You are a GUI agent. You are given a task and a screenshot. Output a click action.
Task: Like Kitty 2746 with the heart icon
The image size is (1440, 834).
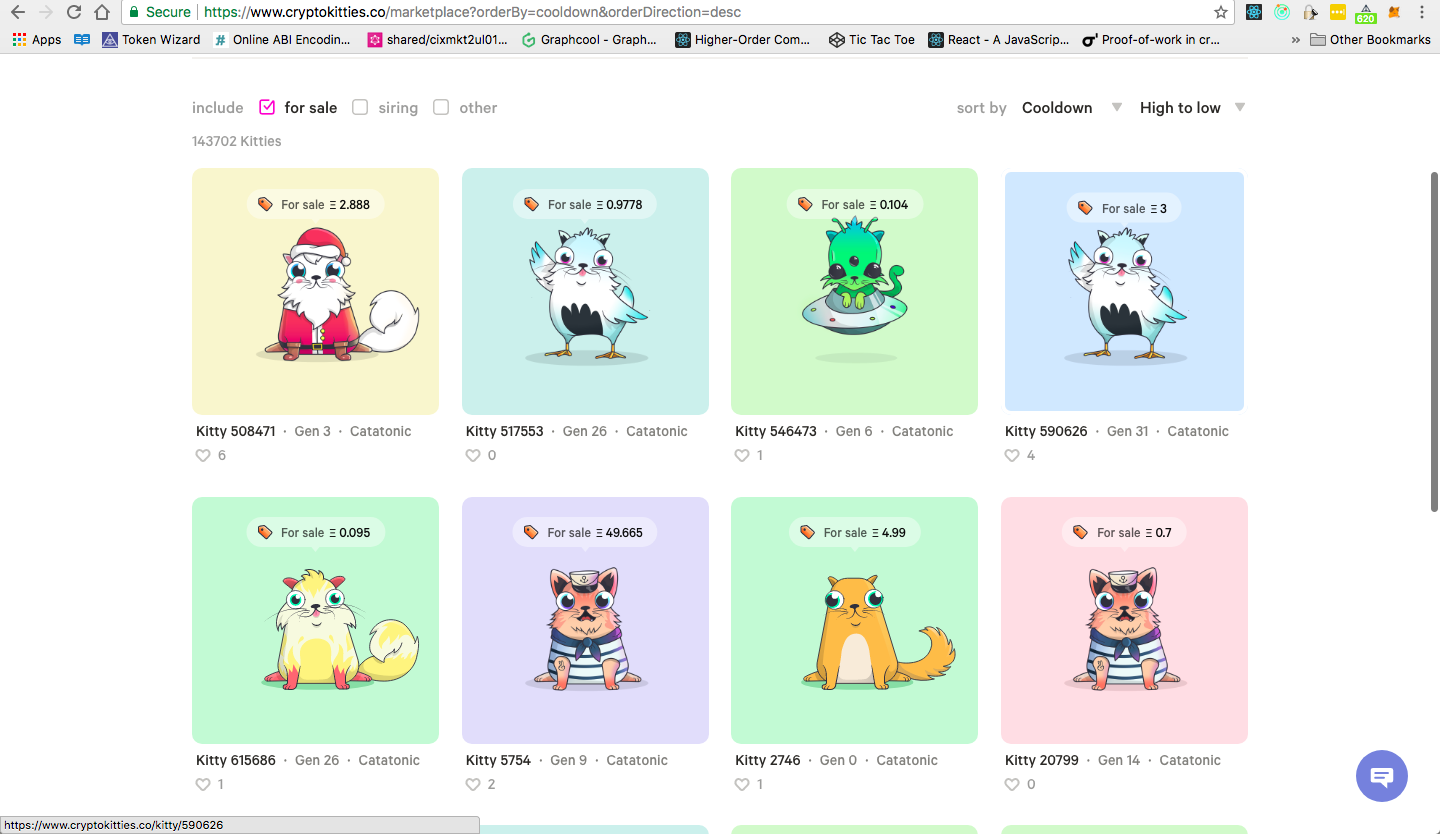point(742,784)
